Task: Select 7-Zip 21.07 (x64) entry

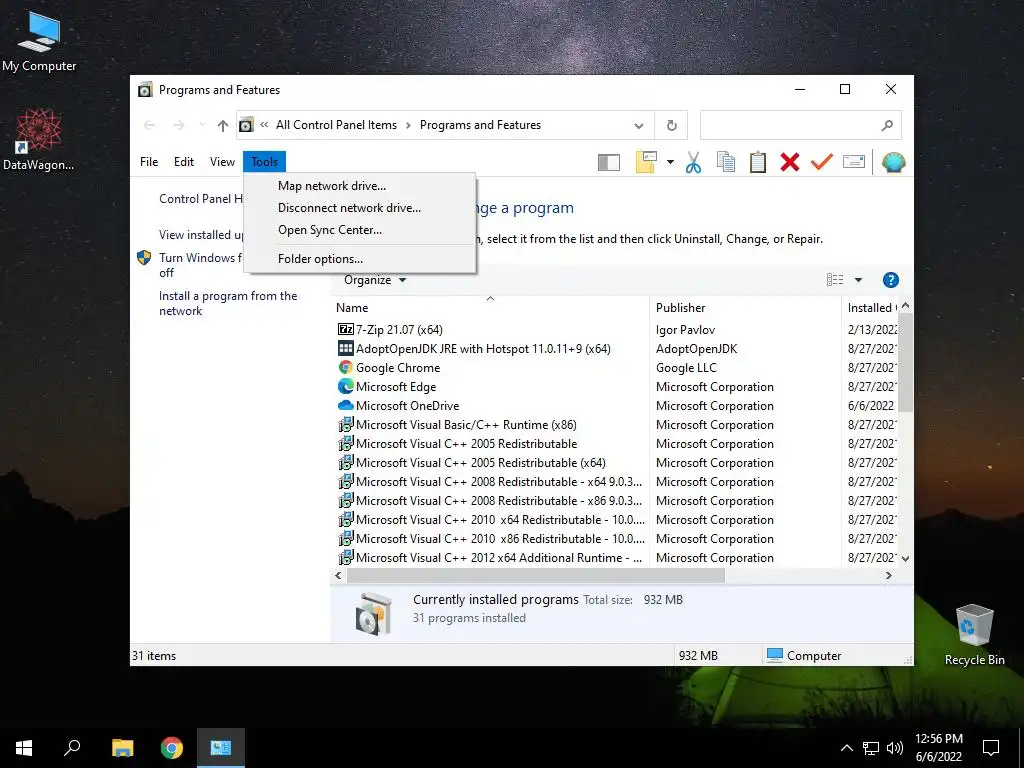Action: [399, 330]
